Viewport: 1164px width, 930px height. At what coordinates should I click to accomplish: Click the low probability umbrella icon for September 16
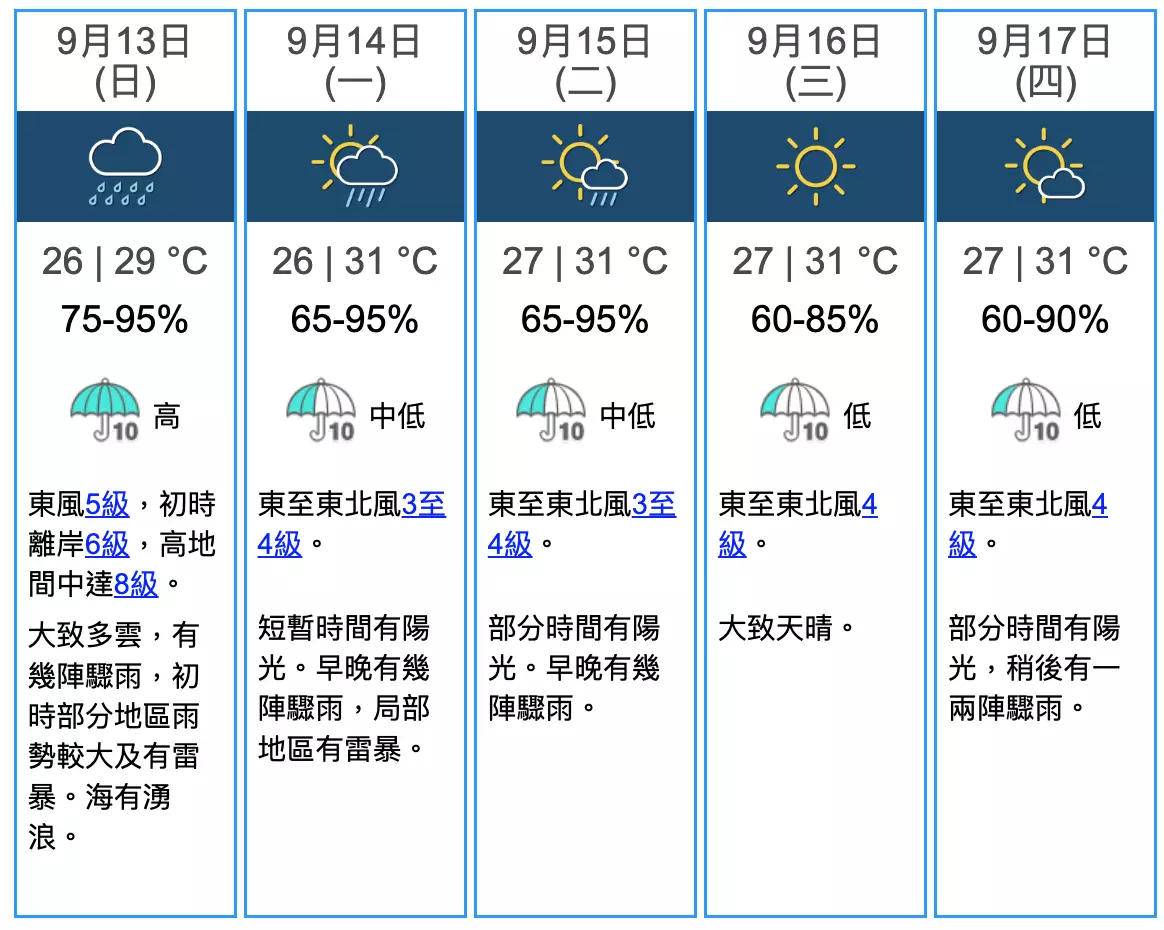795,410
